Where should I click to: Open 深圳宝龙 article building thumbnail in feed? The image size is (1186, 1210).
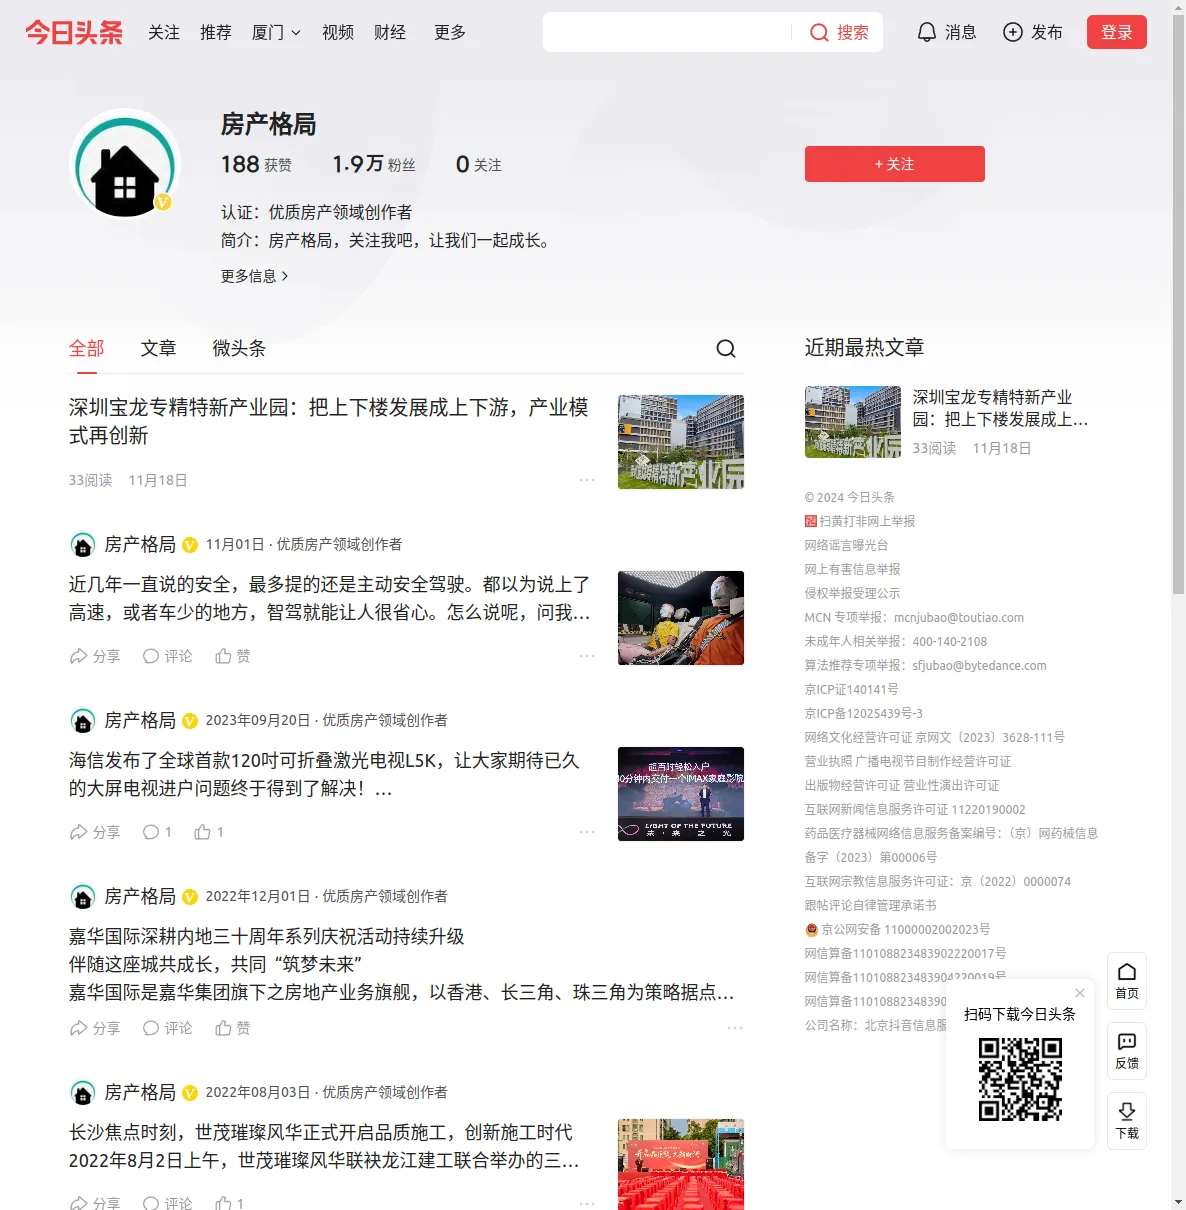pos(681,442)
